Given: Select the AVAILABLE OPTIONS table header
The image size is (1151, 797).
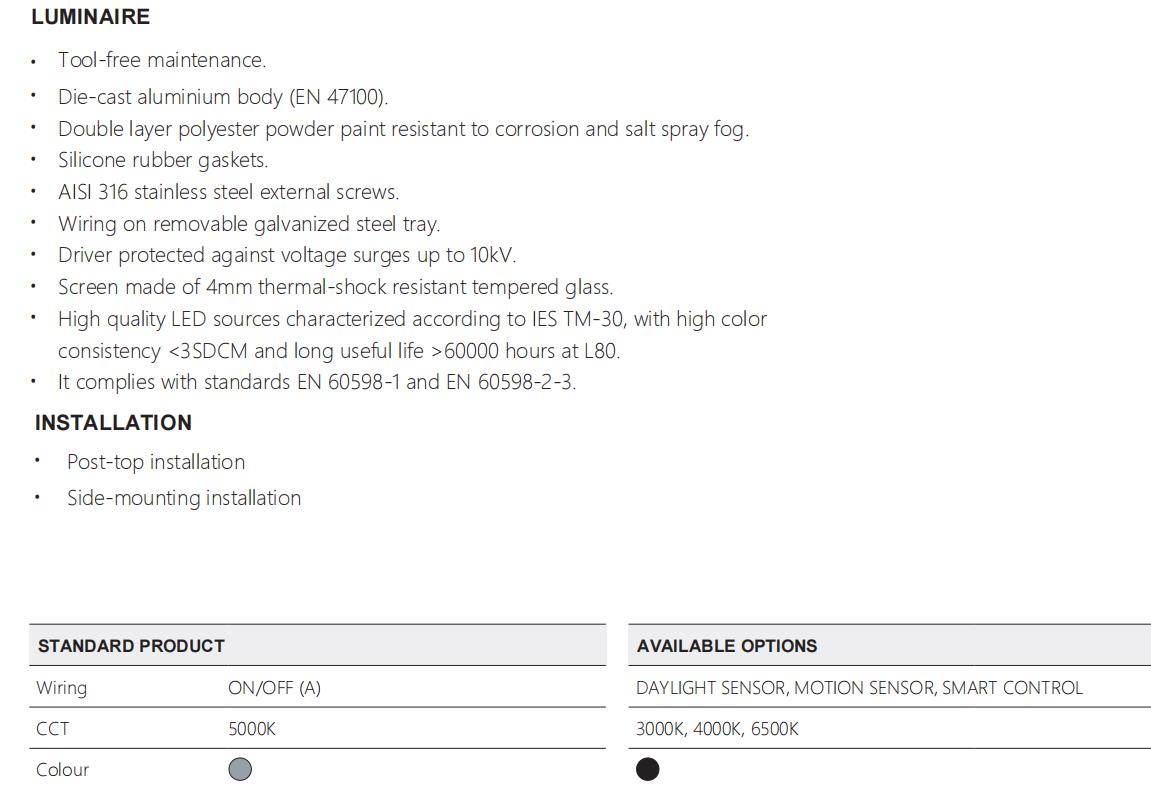Looking at the screenshot, I should (x=727, y=646).
